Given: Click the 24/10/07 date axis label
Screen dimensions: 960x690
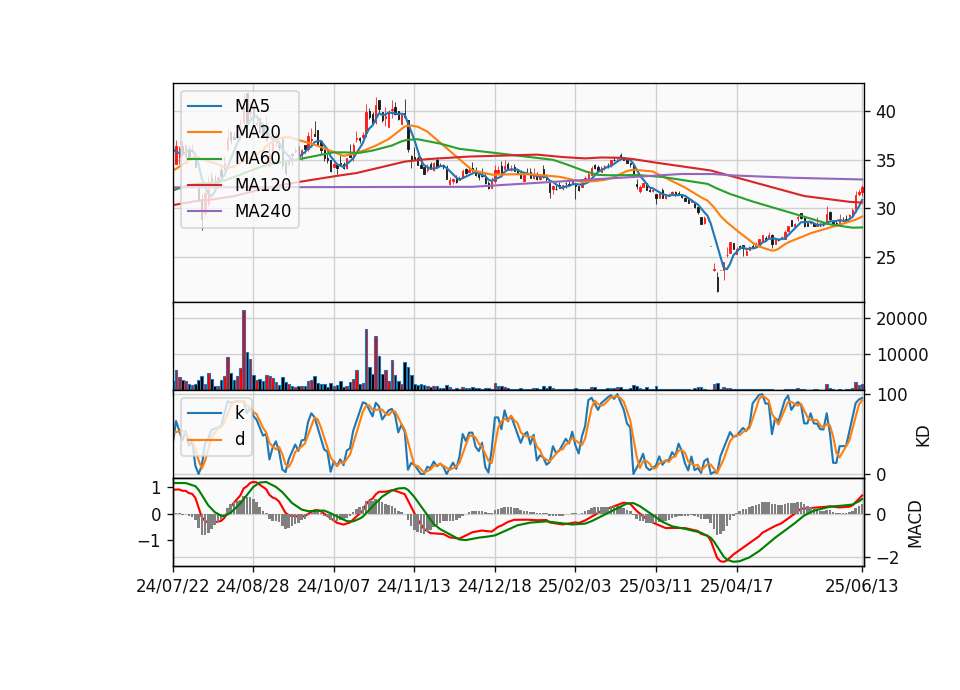Looking at the screenshot, I should [334, 586].
